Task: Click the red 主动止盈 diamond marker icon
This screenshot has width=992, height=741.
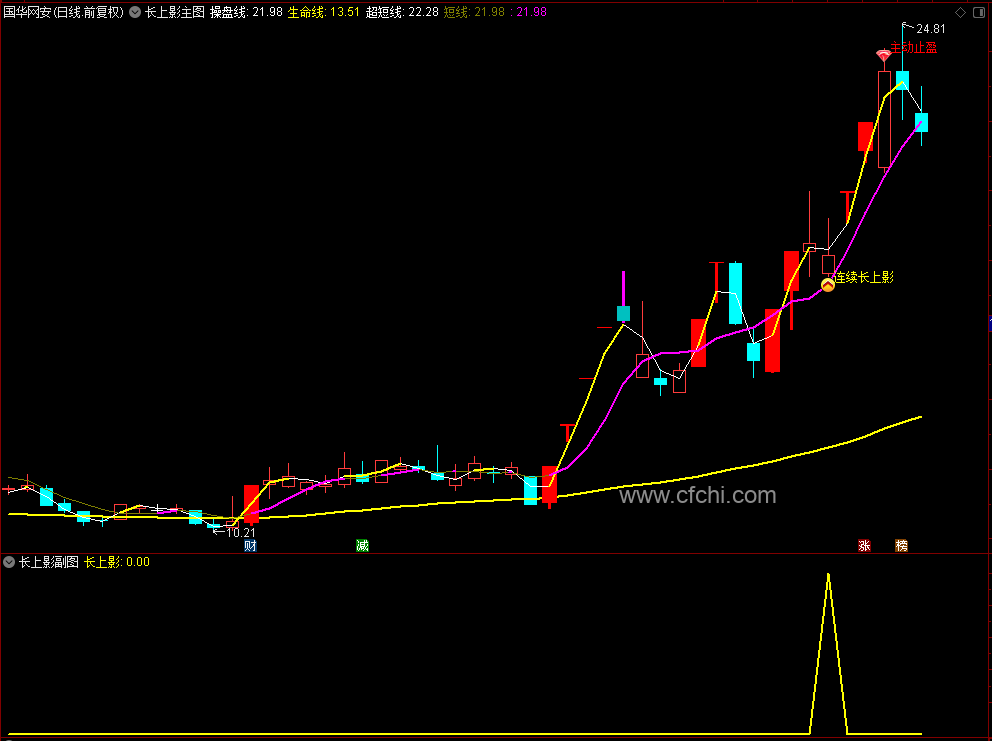Action: click(883, 56)
